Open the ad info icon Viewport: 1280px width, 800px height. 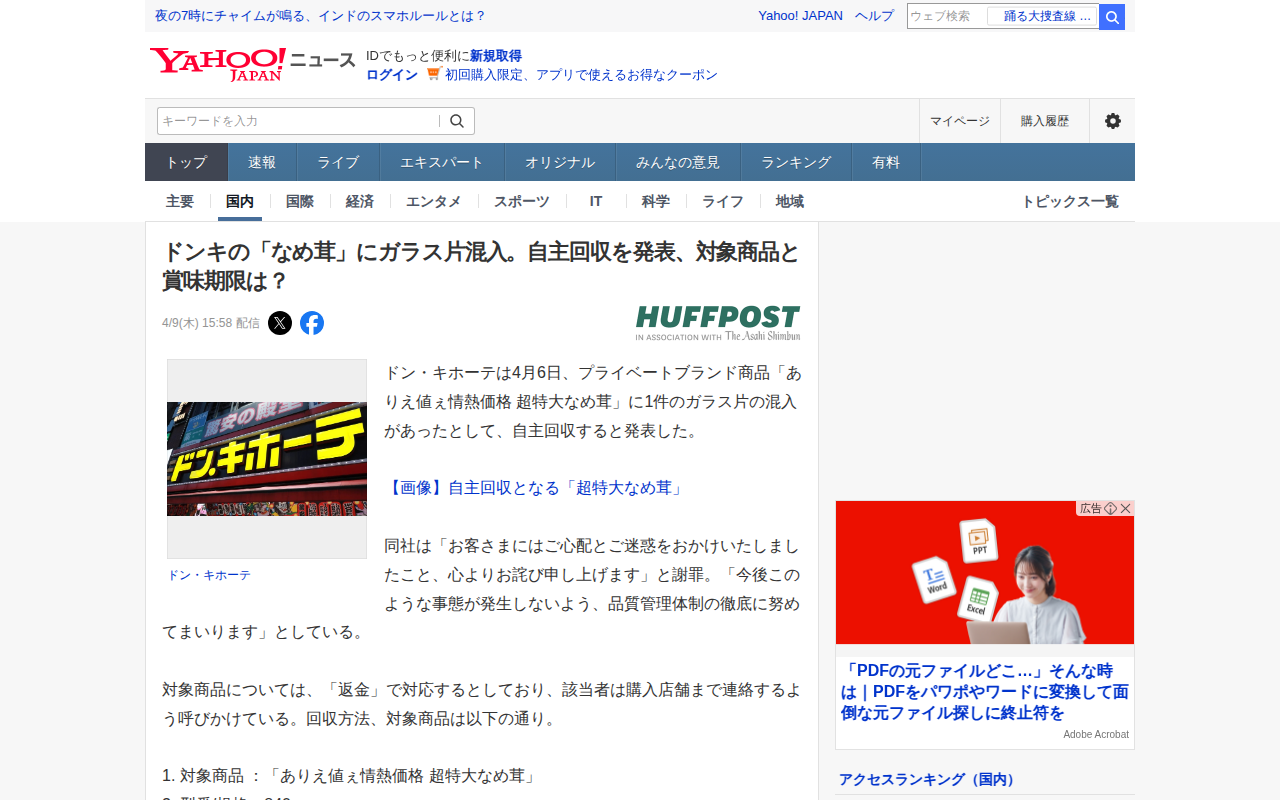(1110, 508)
